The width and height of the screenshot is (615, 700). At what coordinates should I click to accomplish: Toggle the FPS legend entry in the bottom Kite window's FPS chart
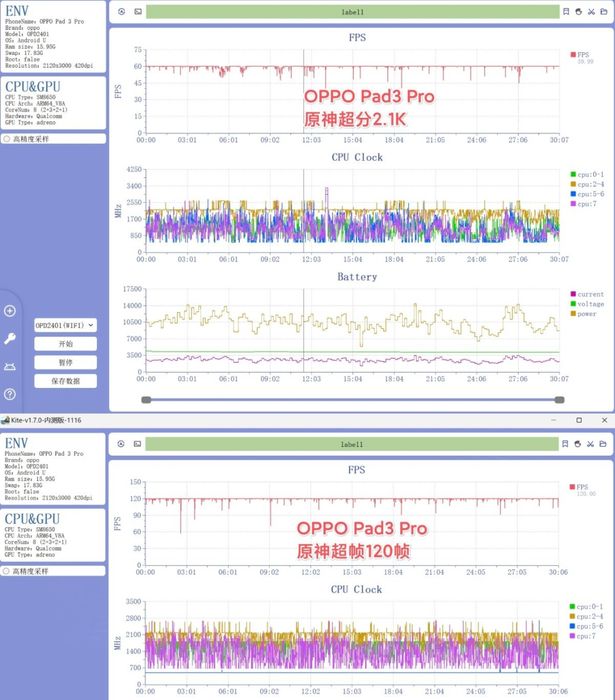pyautogui.click(x=578, y=487)
